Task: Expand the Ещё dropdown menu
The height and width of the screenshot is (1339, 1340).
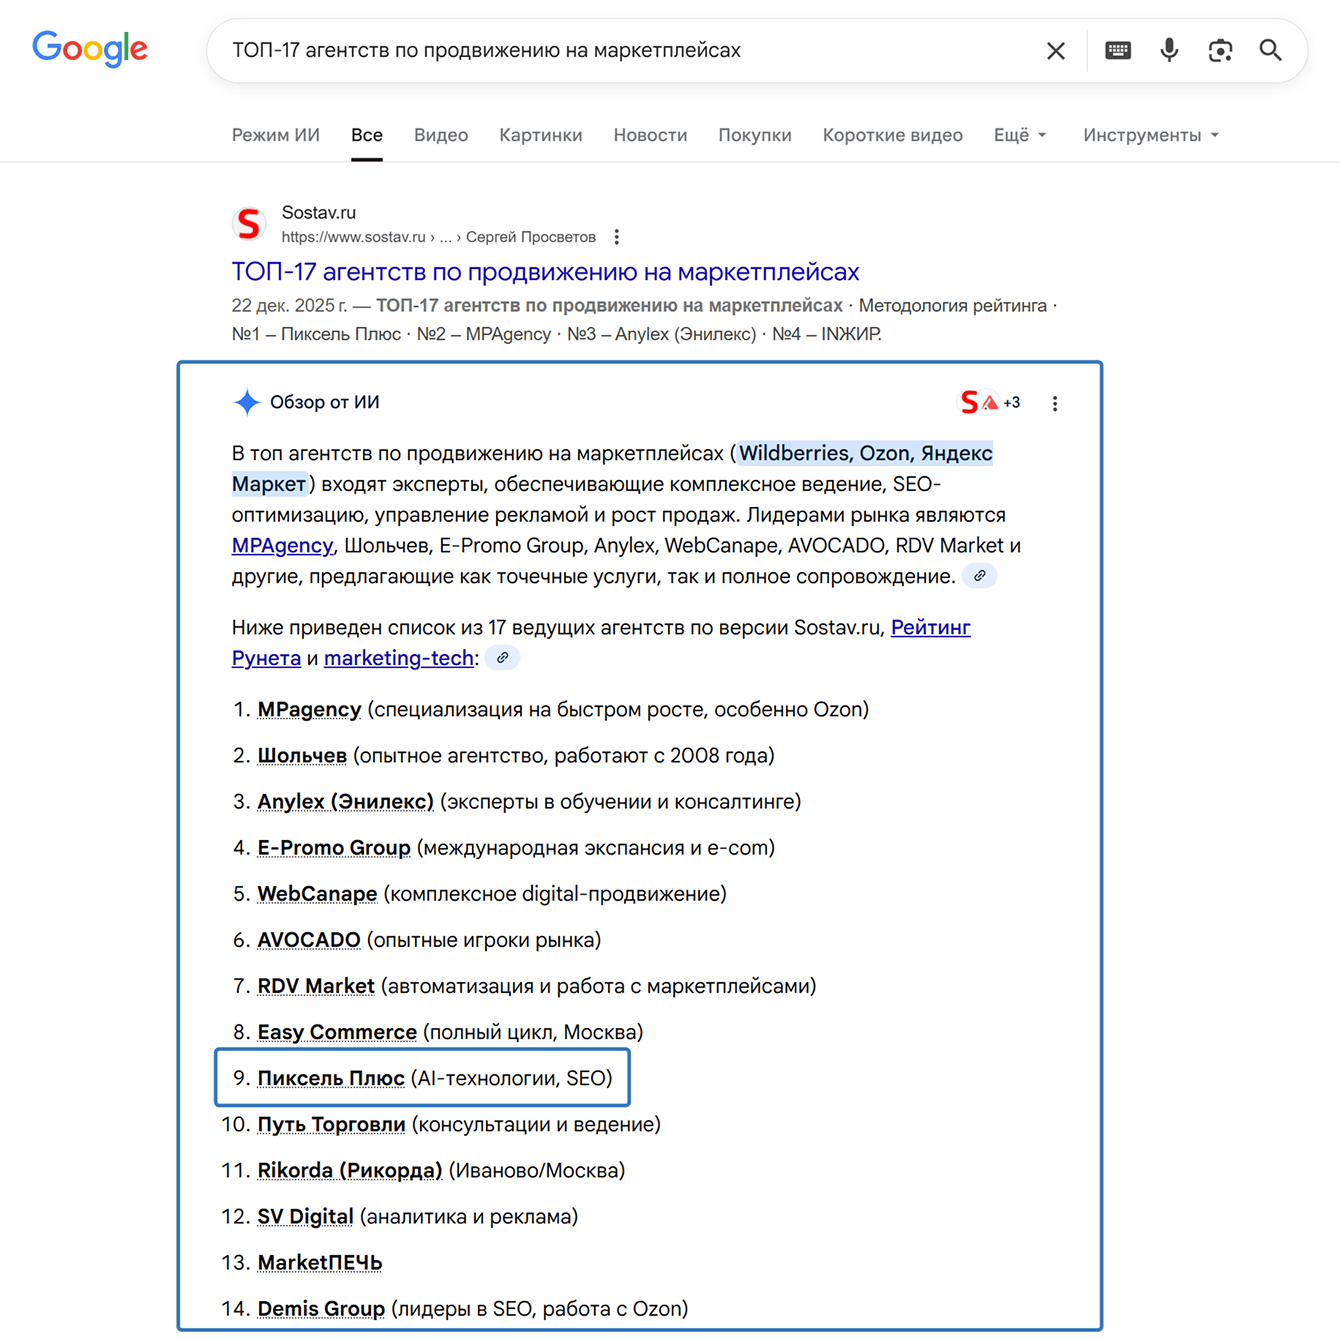Action: [x=1020, y=135]
